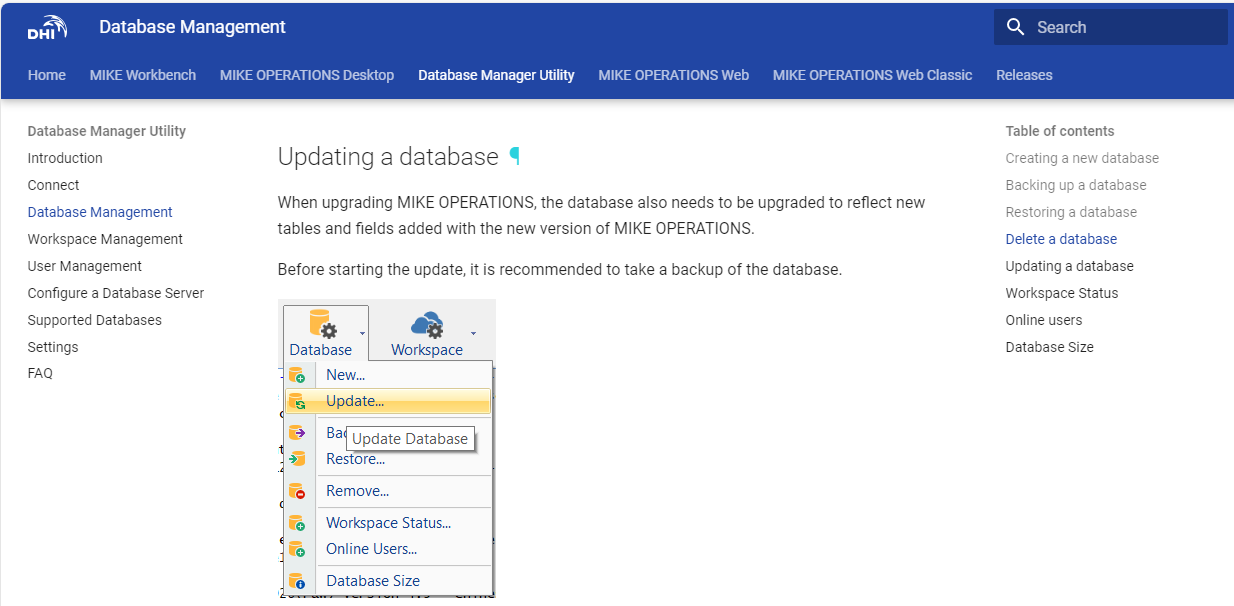Click the icon beside Workspace Status...
Image resolution: width=1234 pixels, height=606 pixels.
coord(297,523)
